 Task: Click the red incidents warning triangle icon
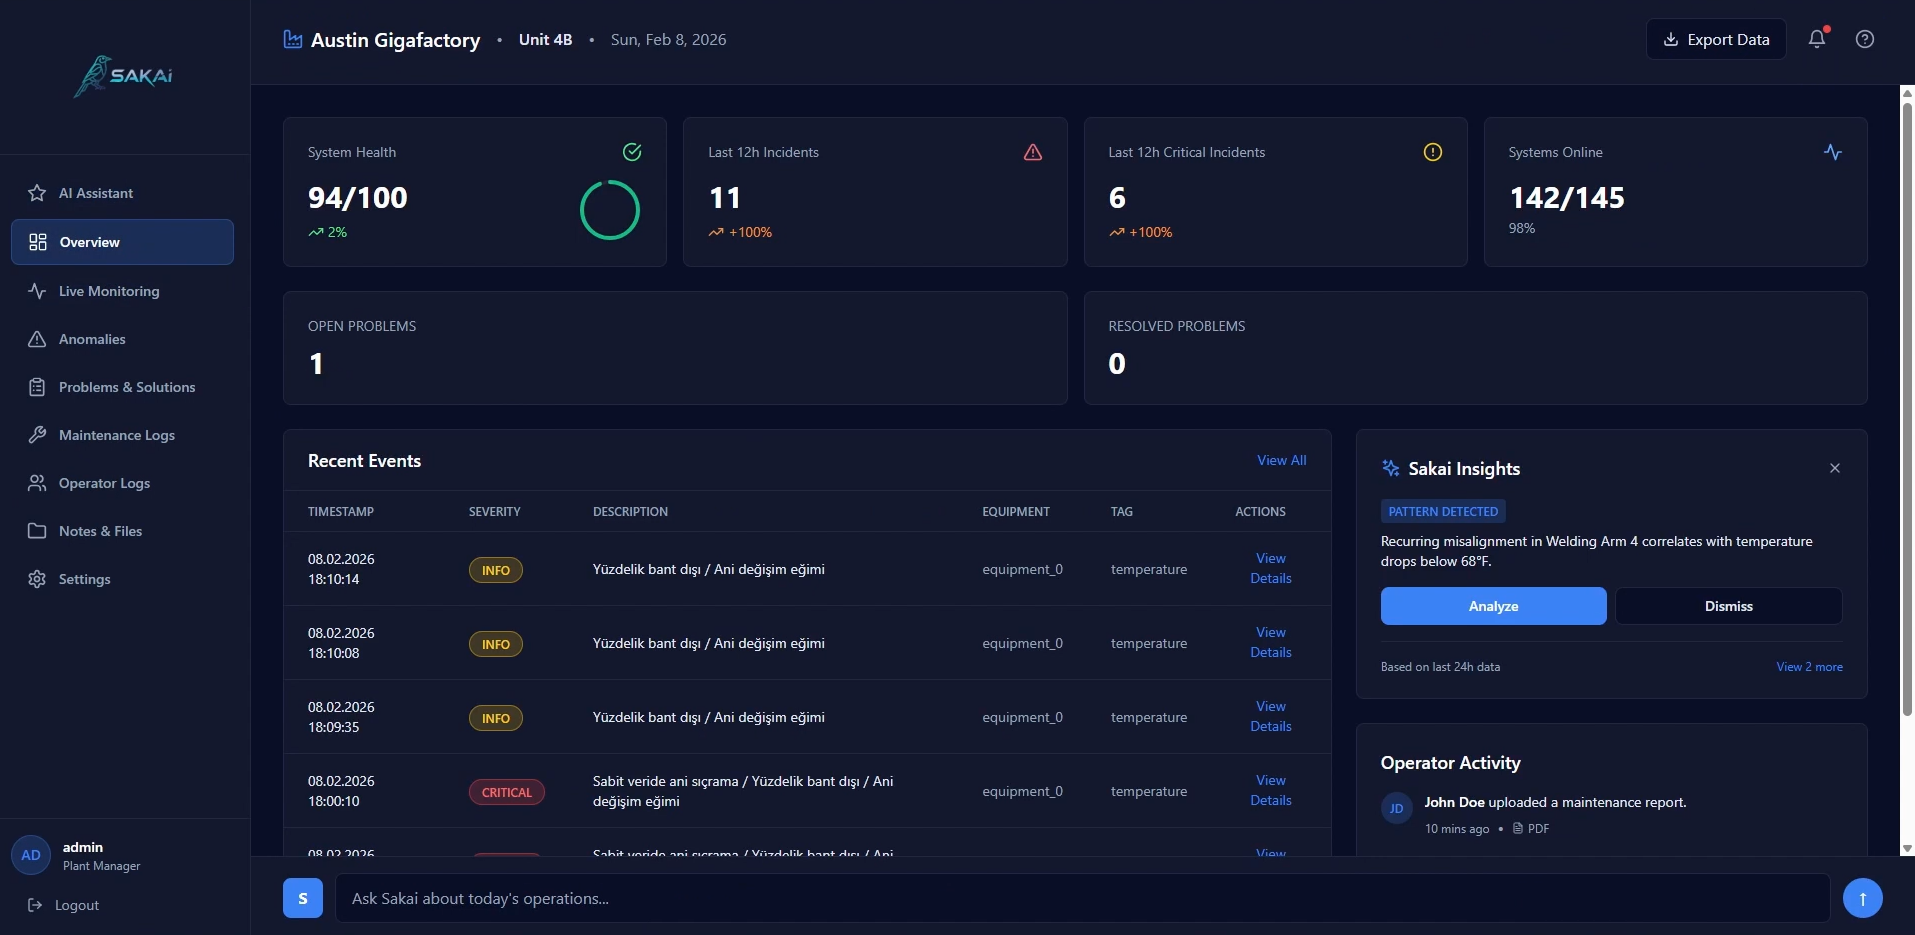point(1032,152)
